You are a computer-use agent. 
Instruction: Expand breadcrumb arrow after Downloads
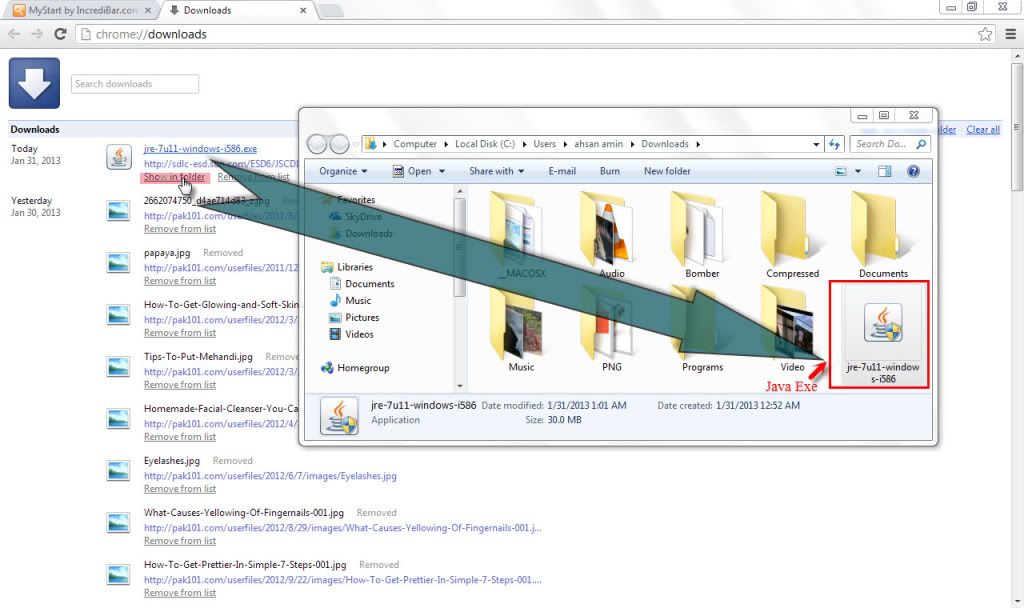click(698, 144)
